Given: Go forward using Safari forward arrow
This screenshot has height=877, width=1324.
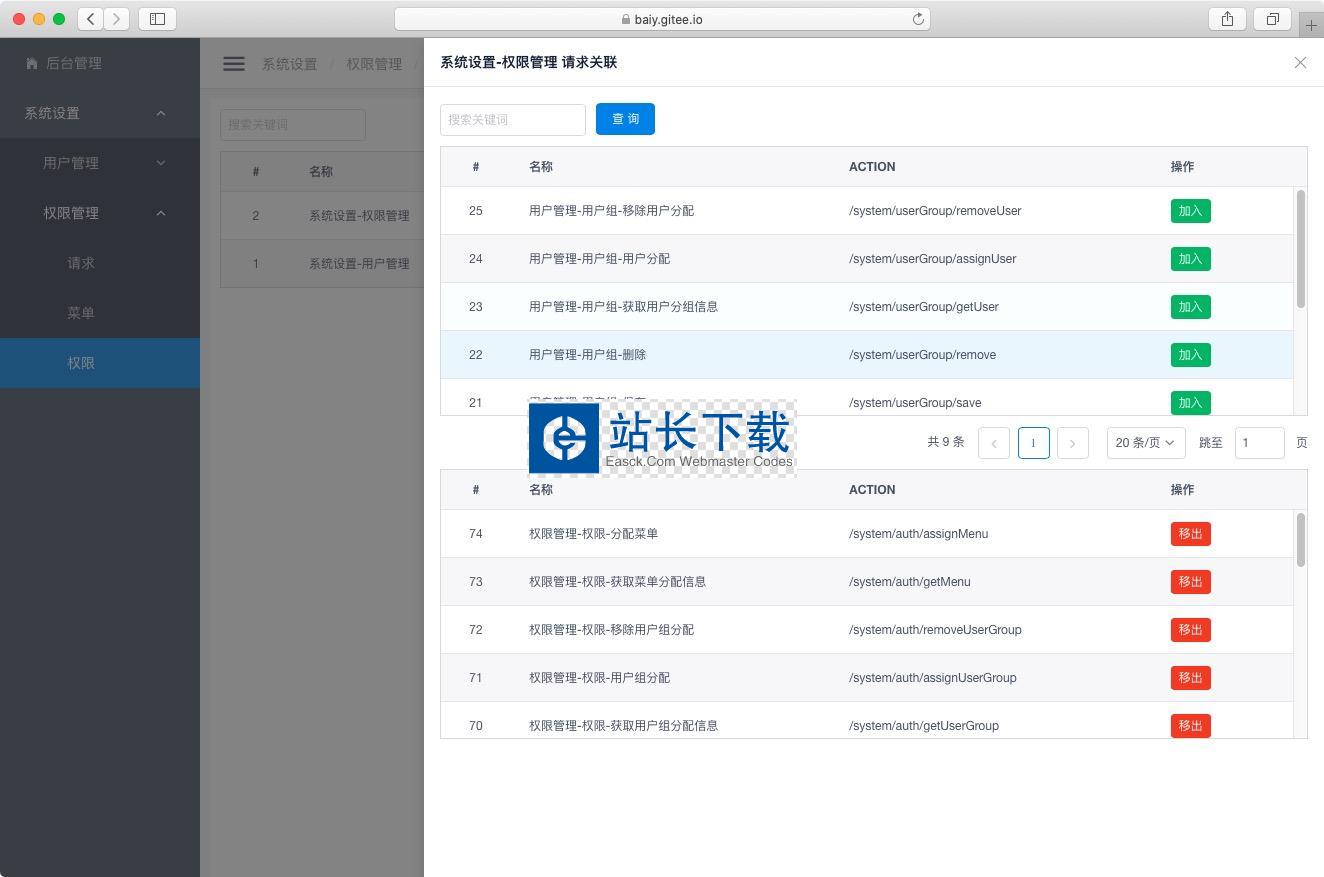Looking at the screenshot, I should (x=116, y=18).
